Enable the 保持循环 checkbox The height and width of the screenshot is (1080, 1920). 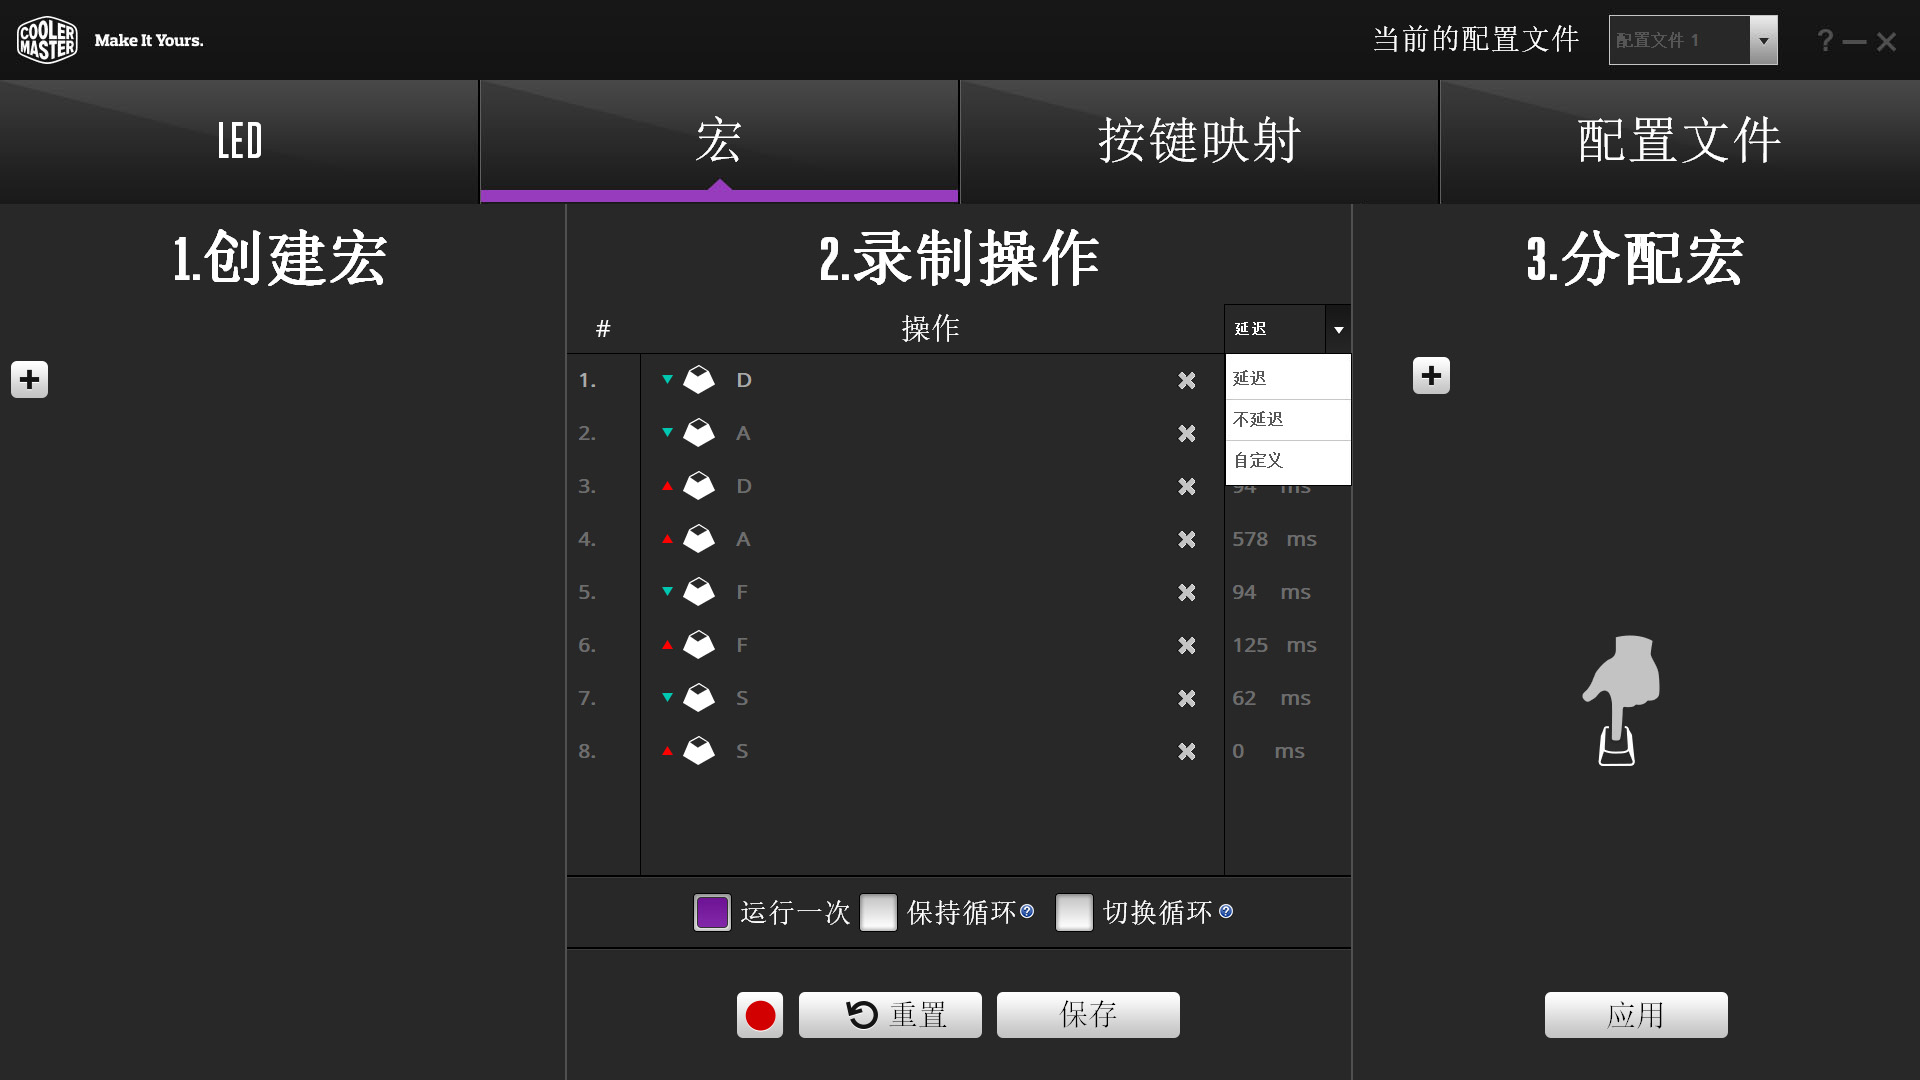[878, 912]
